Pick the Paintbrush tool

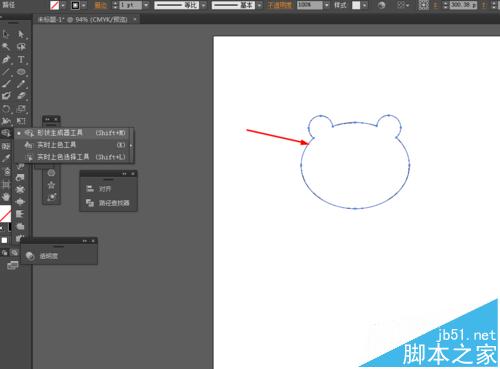[6, 84]
